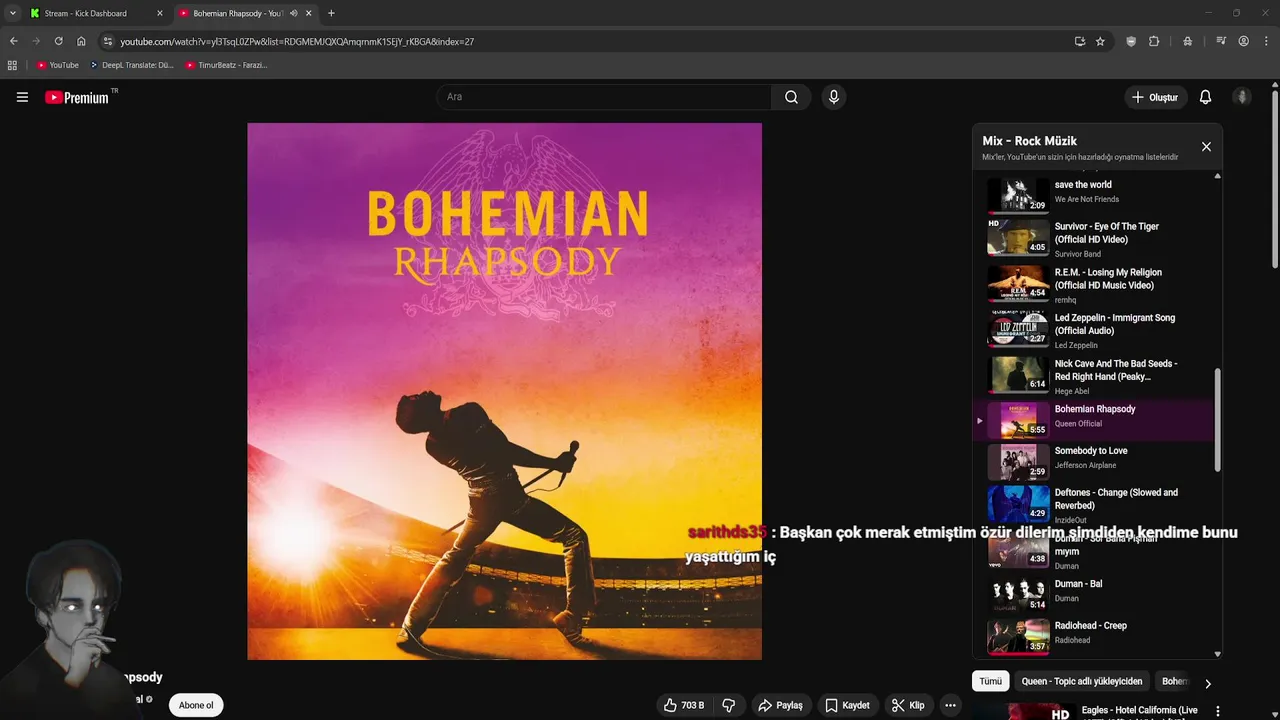Focus the Ara search field
The image size is (1280, 720).
click(604, 97)
